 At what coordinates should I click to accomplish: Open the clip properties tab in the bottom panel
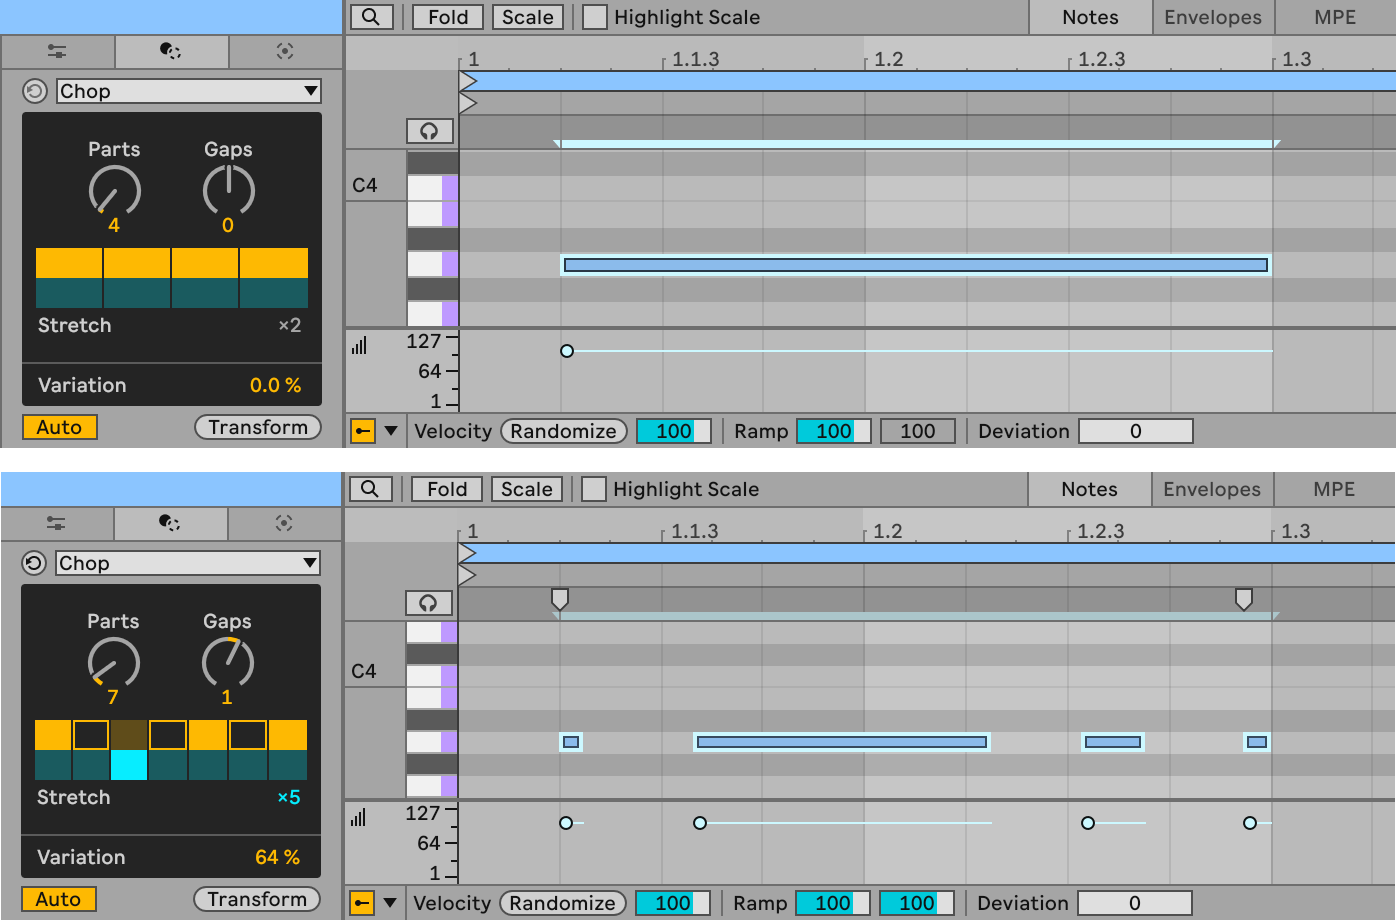[x=56, y=524]
